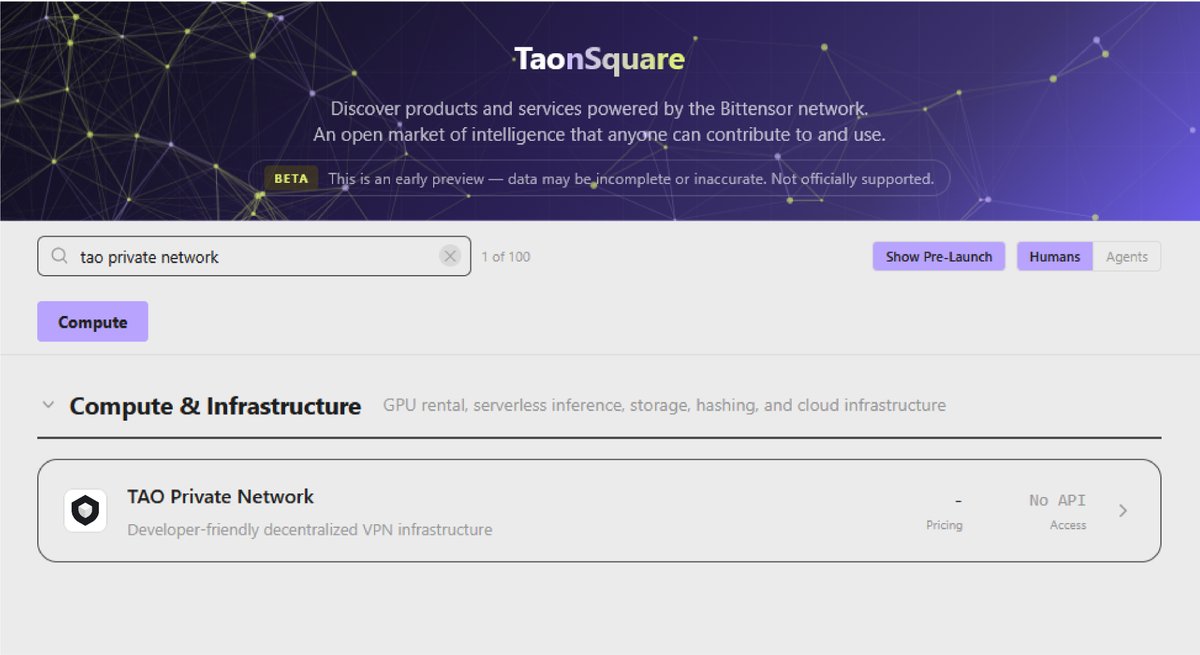Click the 'Pricing' label on the card

944,525
